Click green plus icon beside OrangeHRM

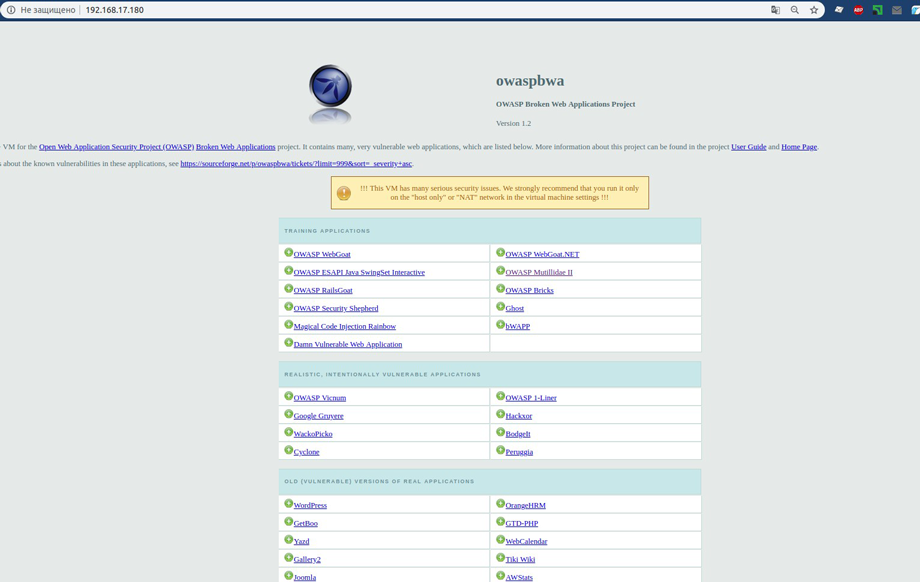(500, 503)
